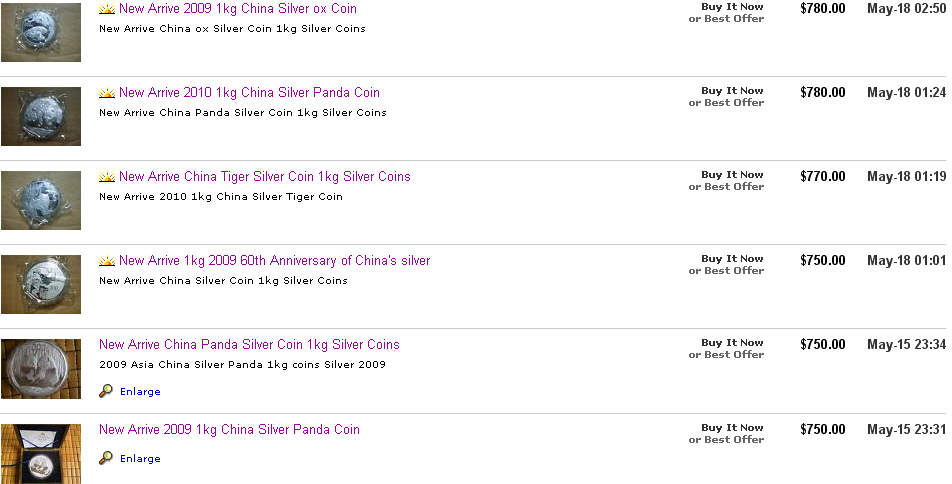Click the new-listing sunrise icon beside ox Coin
Image resolution: width=952 pixels, height=484 pixels.
pos(107,9)
